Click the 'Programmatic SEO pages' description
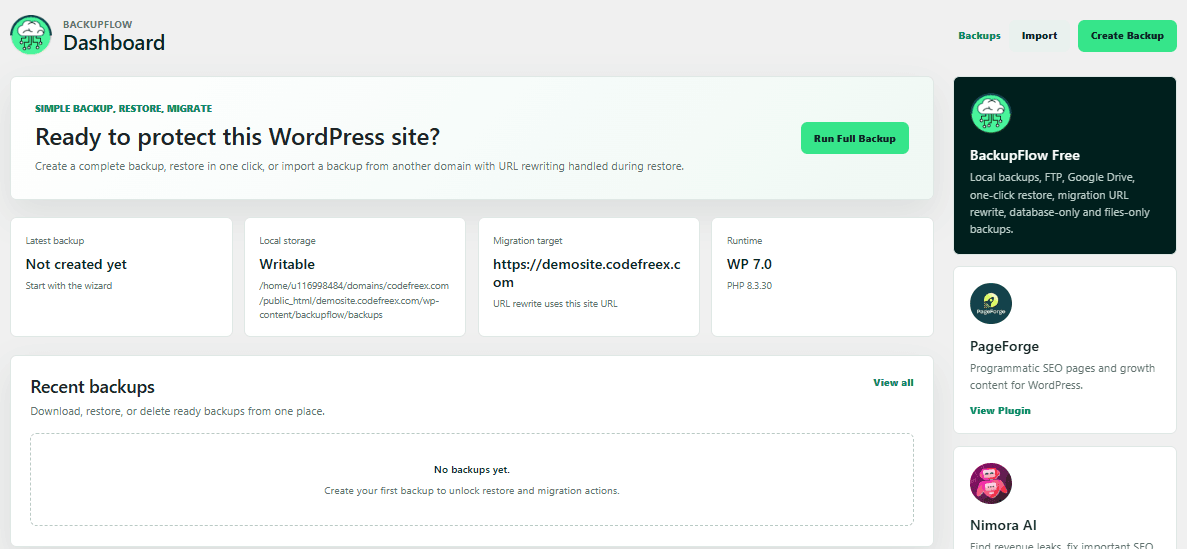Image resolution: width=1187 pixels, height=549 pixels. (x=1062, y=376)
